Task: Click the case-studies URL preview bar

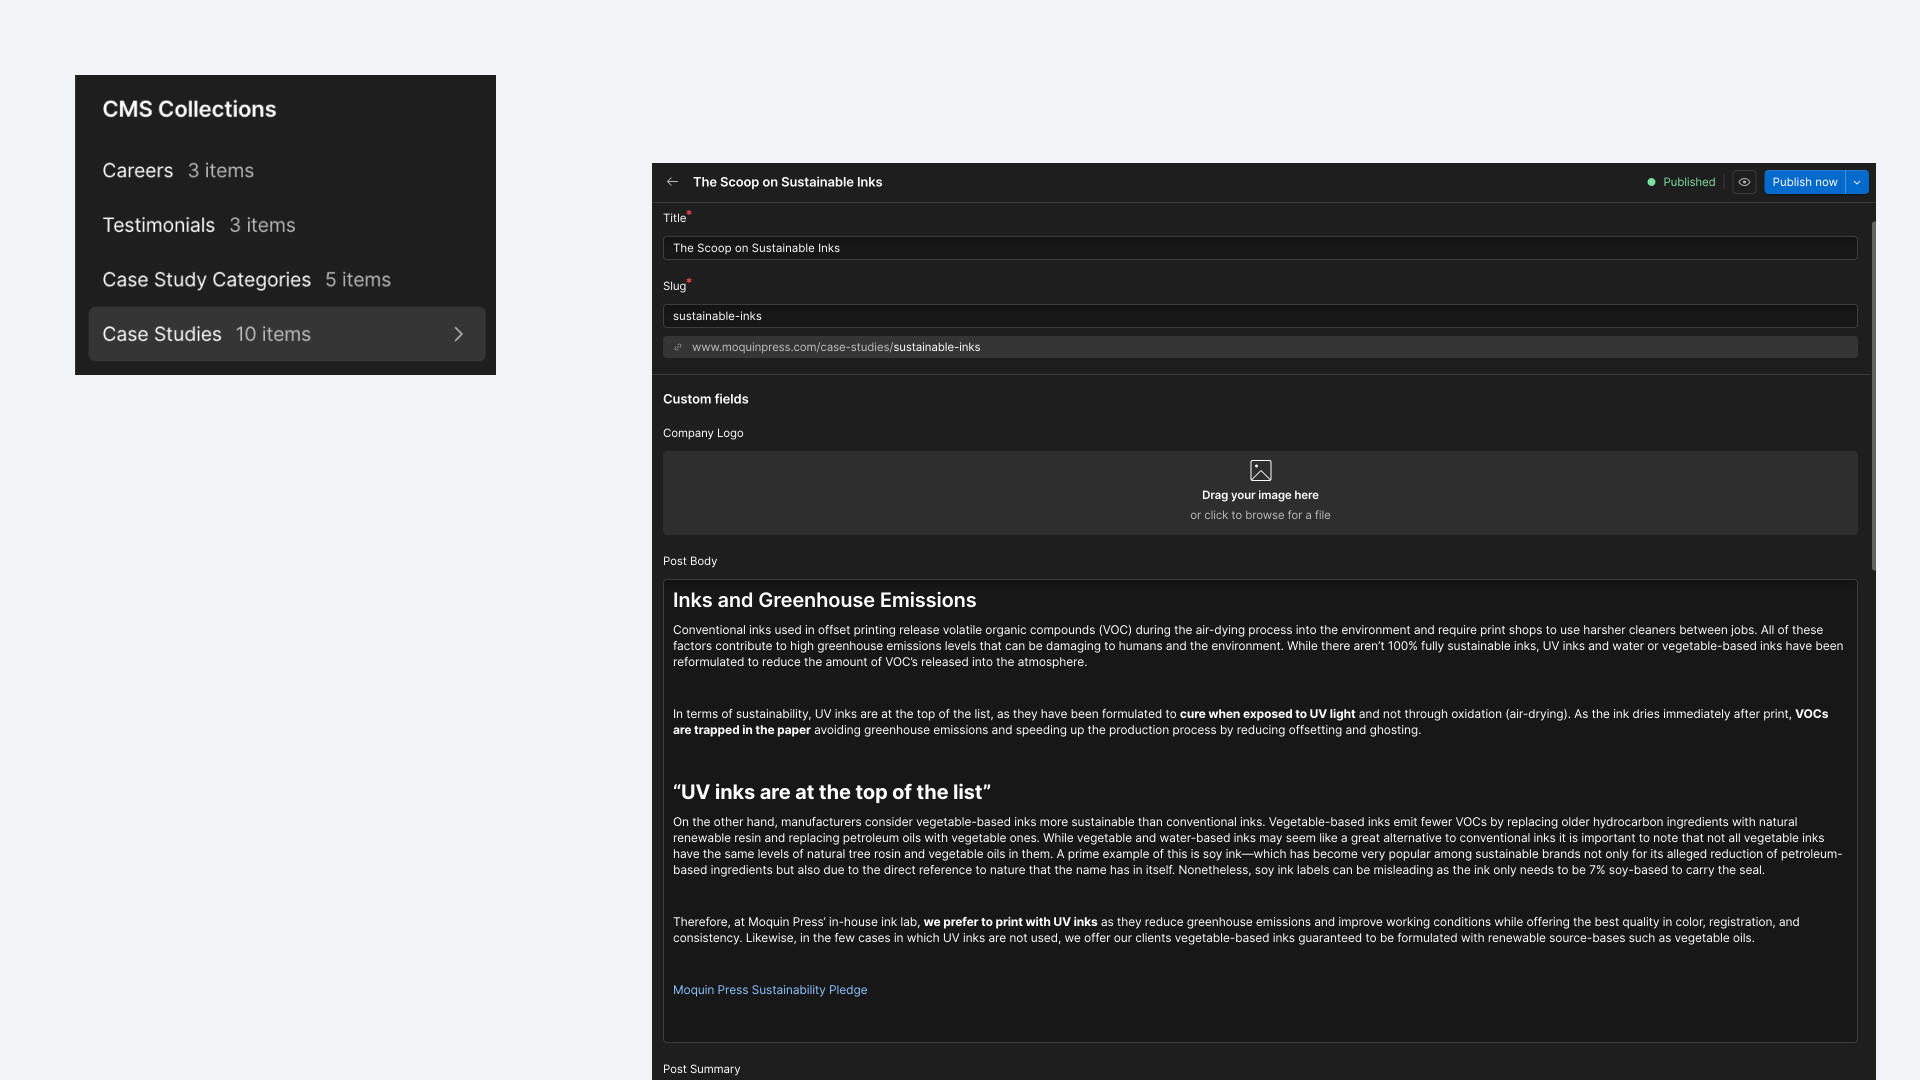Action: point(1260,347)
